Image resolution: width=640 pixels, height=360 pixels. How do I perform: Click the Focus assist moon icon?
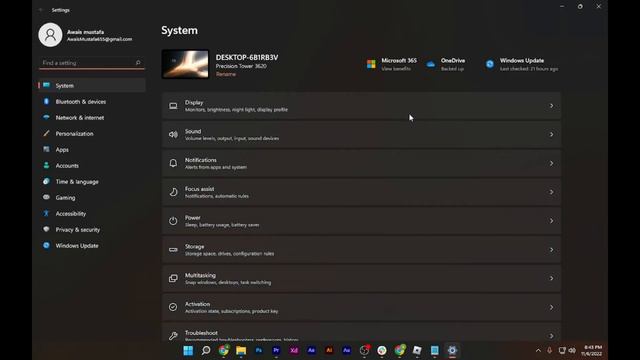(x=173, y=192)
